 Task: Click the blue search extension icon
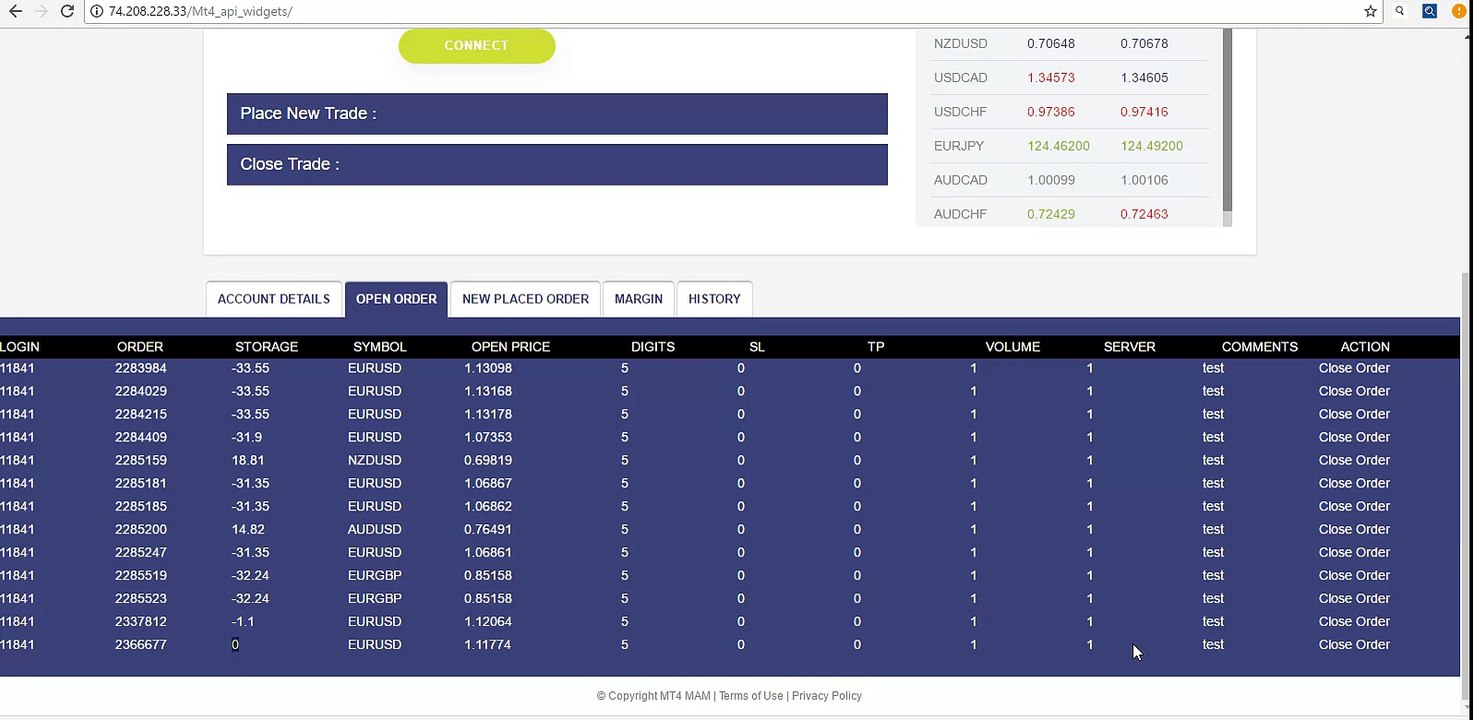1429,11
